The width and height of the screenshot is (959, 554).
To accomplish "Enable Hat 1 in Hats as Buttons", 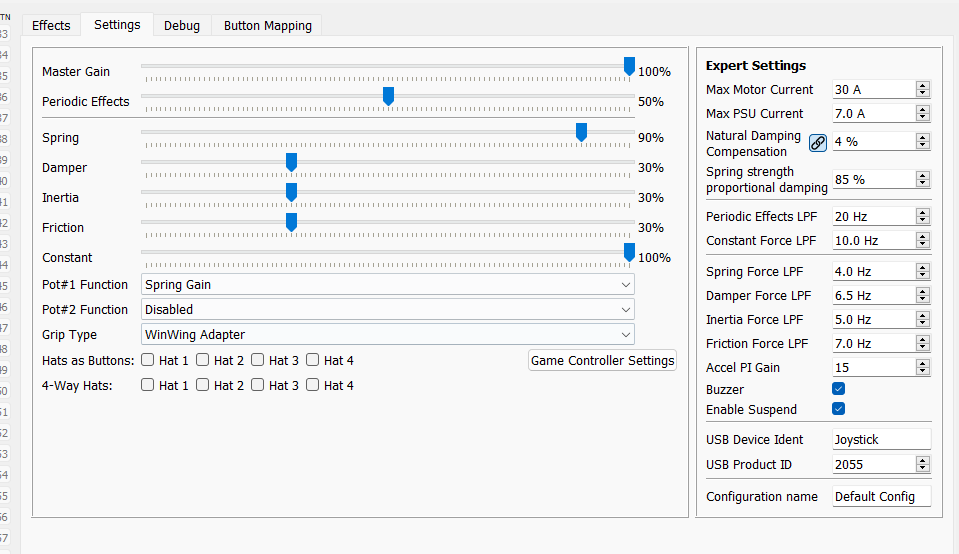I will point(148,360).
